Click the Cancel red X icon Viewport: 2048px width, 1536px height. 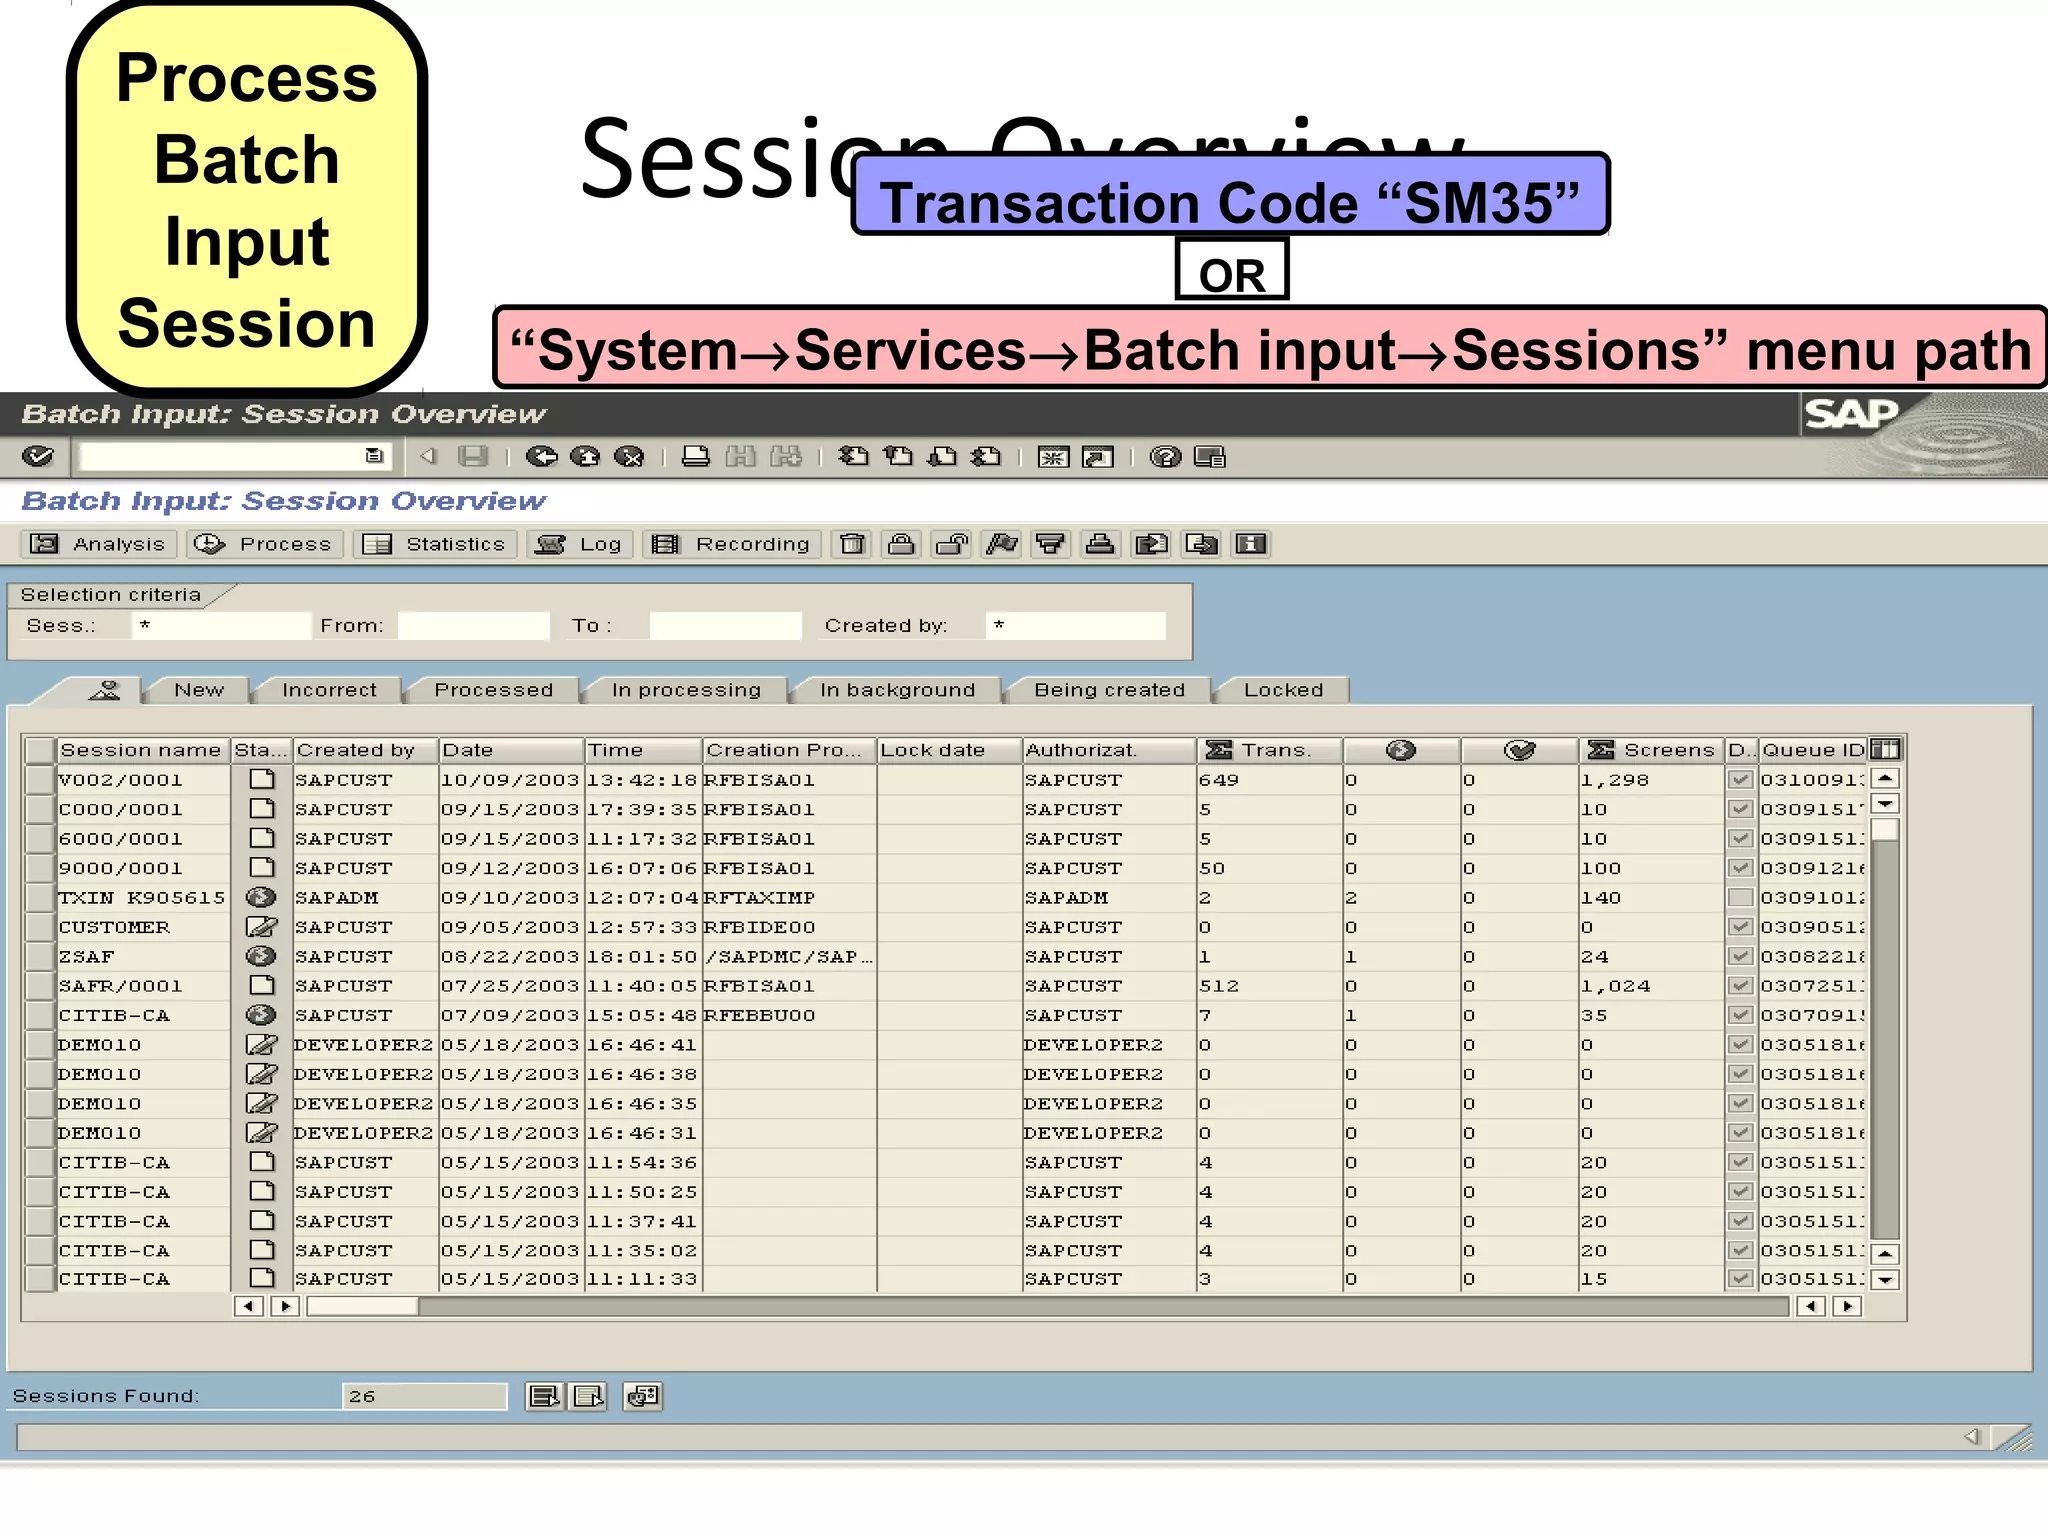click(x=630, y=457)
